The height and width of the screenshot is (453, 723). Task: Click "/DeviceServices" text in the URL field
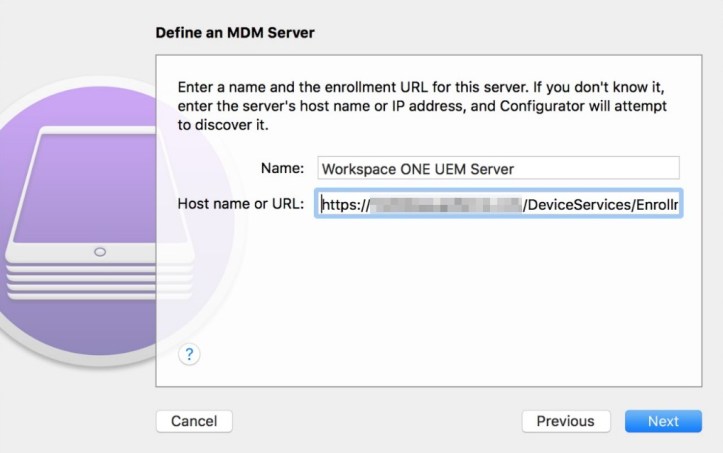point(576,205)
